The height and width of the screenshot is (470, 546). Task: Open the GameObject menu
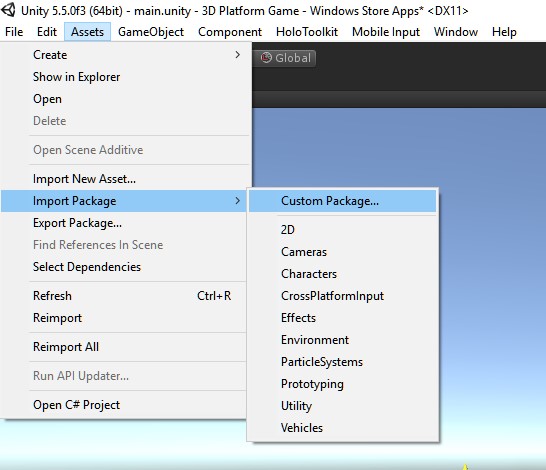pyautogui.click(x=151, y=32)
